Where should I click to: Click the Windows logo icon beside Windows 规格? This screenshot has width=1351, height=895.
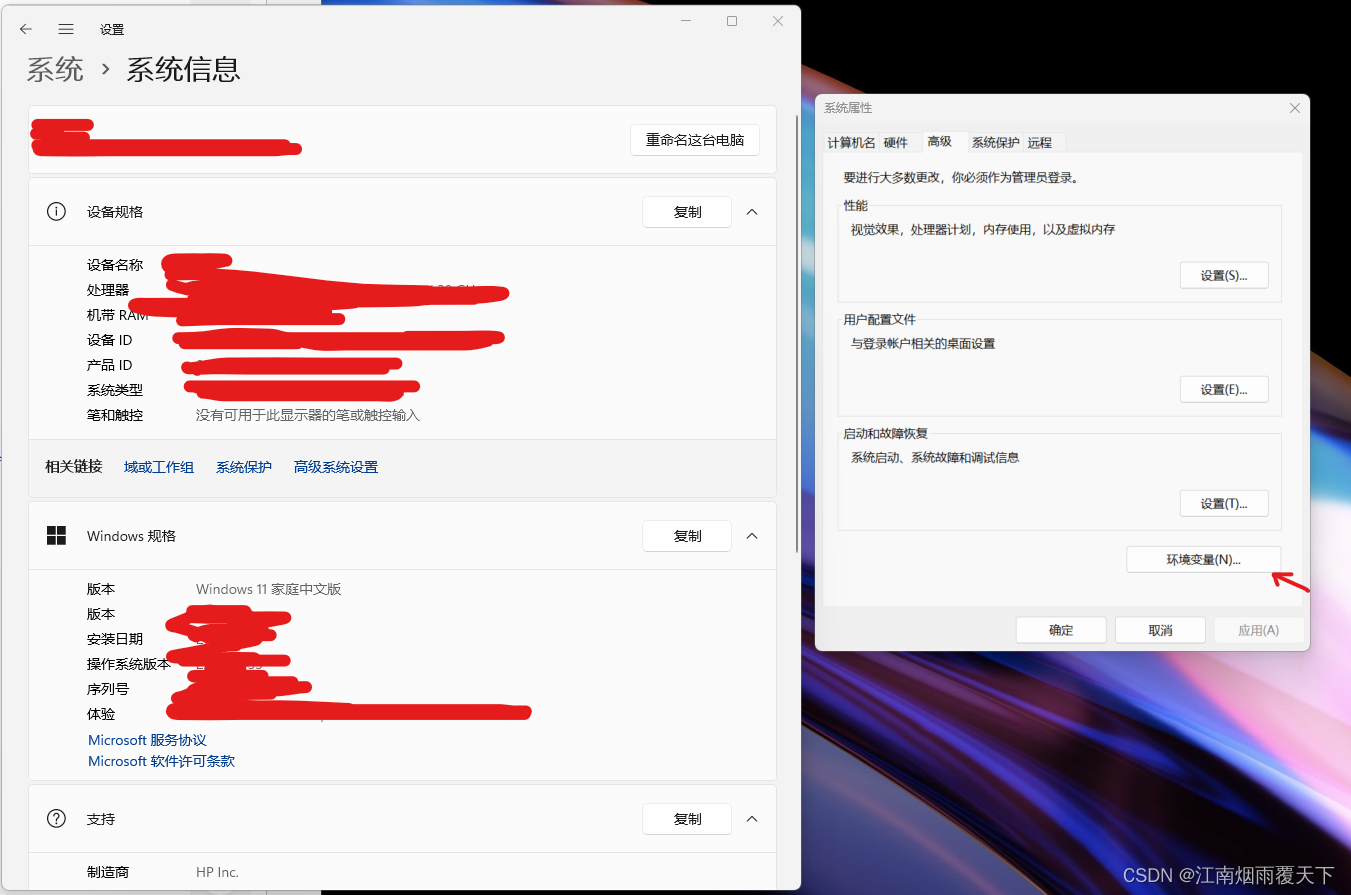pyautogui.click(x=56, y=535)
